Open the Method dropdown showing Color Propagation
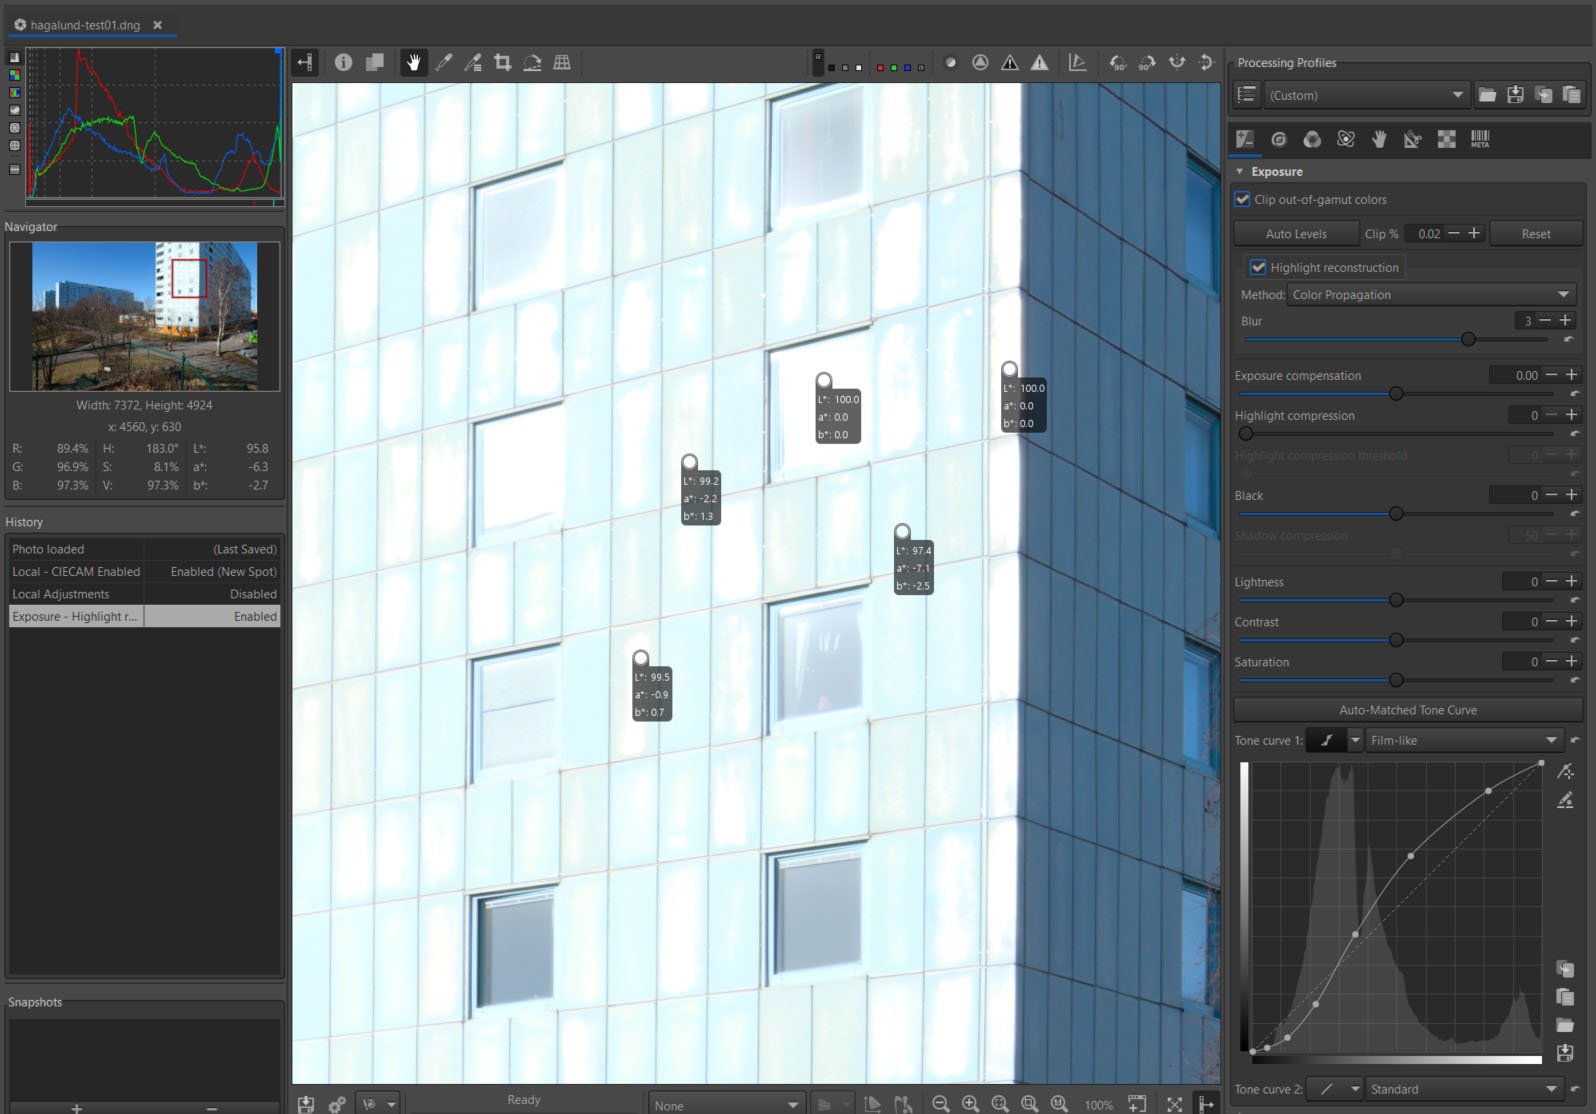 1430,295
